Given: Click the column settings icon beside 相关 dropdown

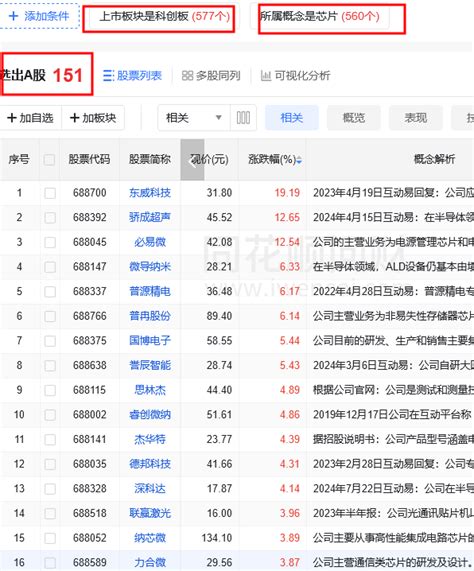Looking at the screenshot, I should click(243, 118).
